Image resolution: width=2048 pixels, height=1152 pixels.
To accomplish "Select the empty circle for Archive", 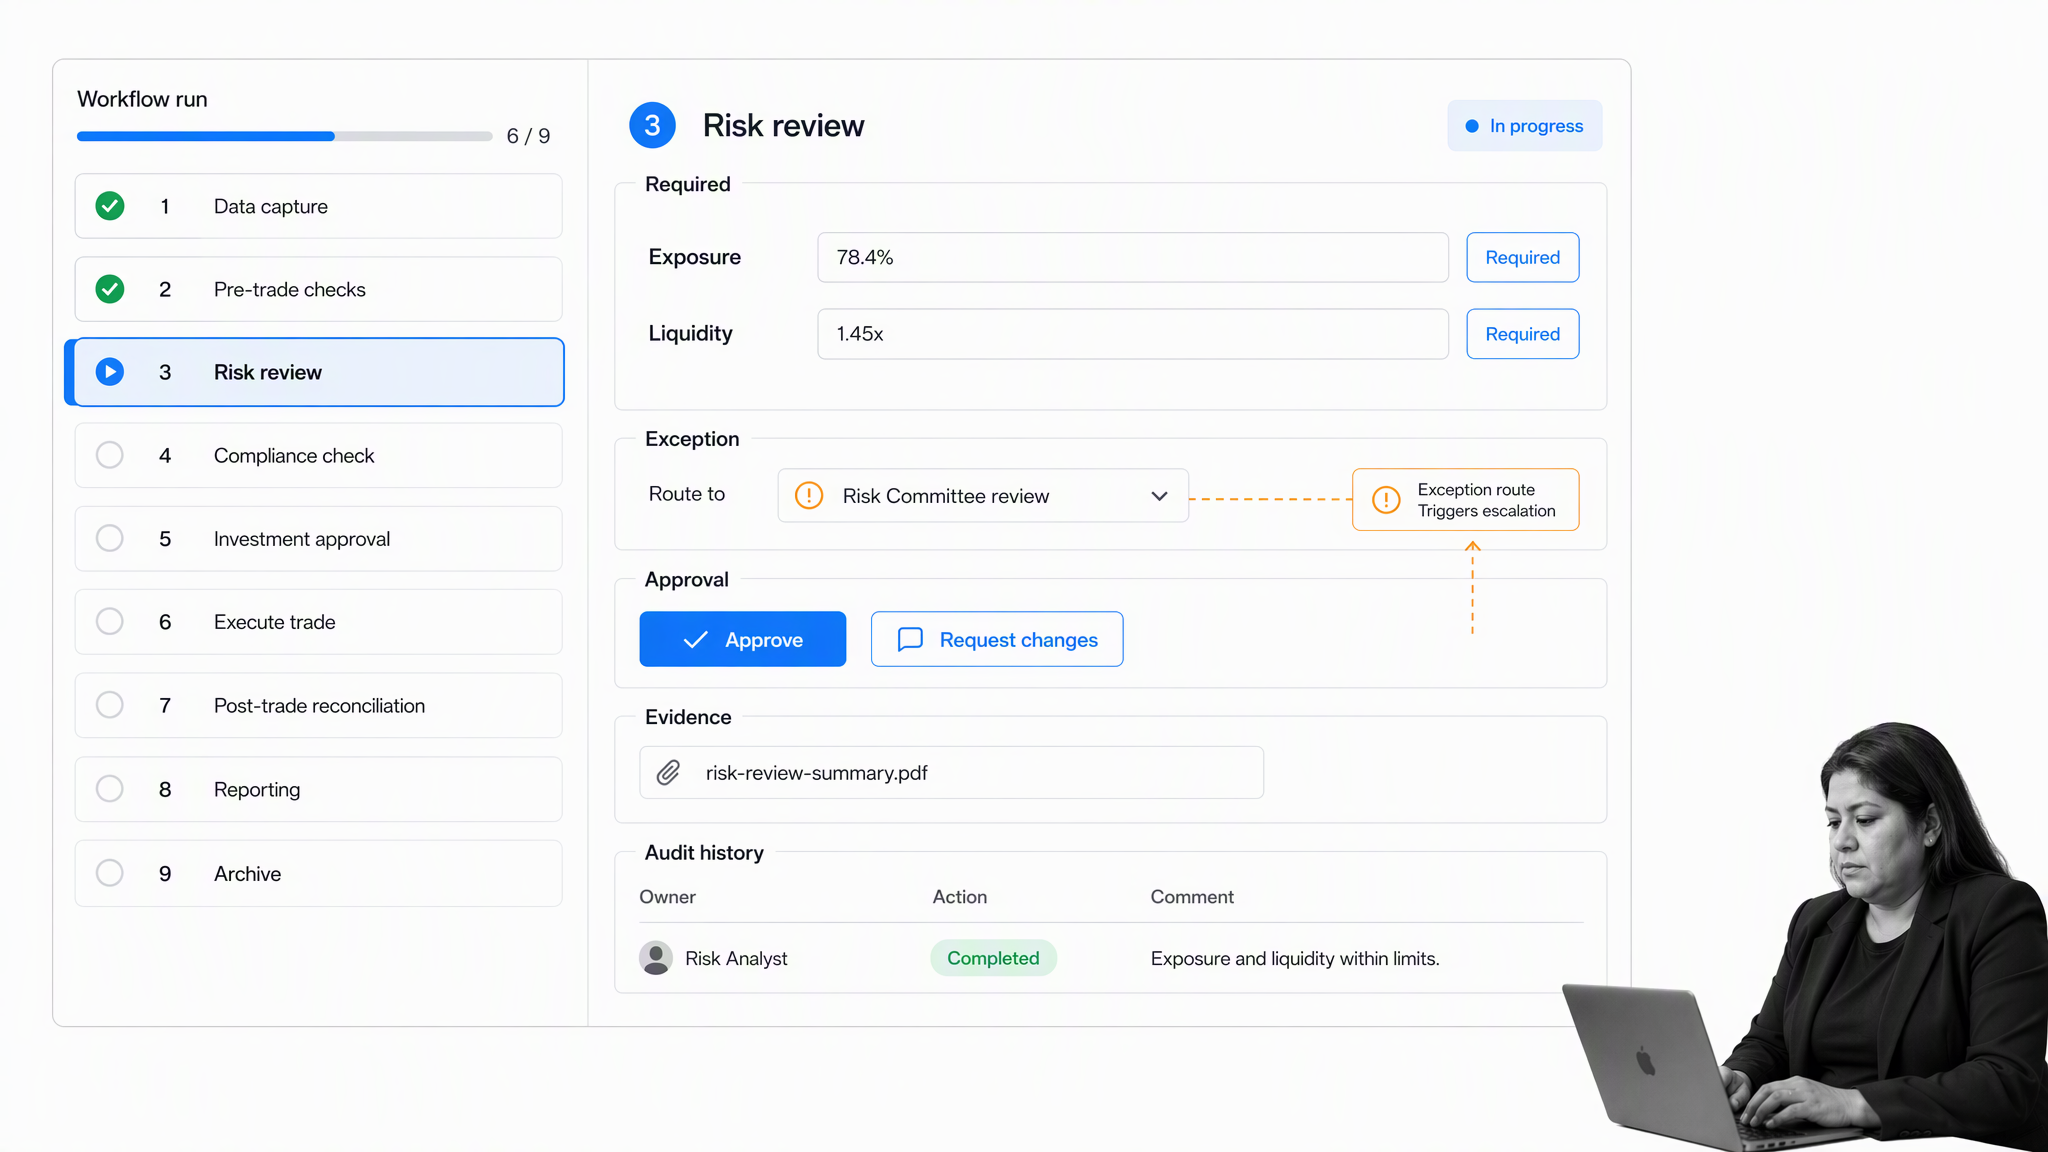I will [110, 873].
